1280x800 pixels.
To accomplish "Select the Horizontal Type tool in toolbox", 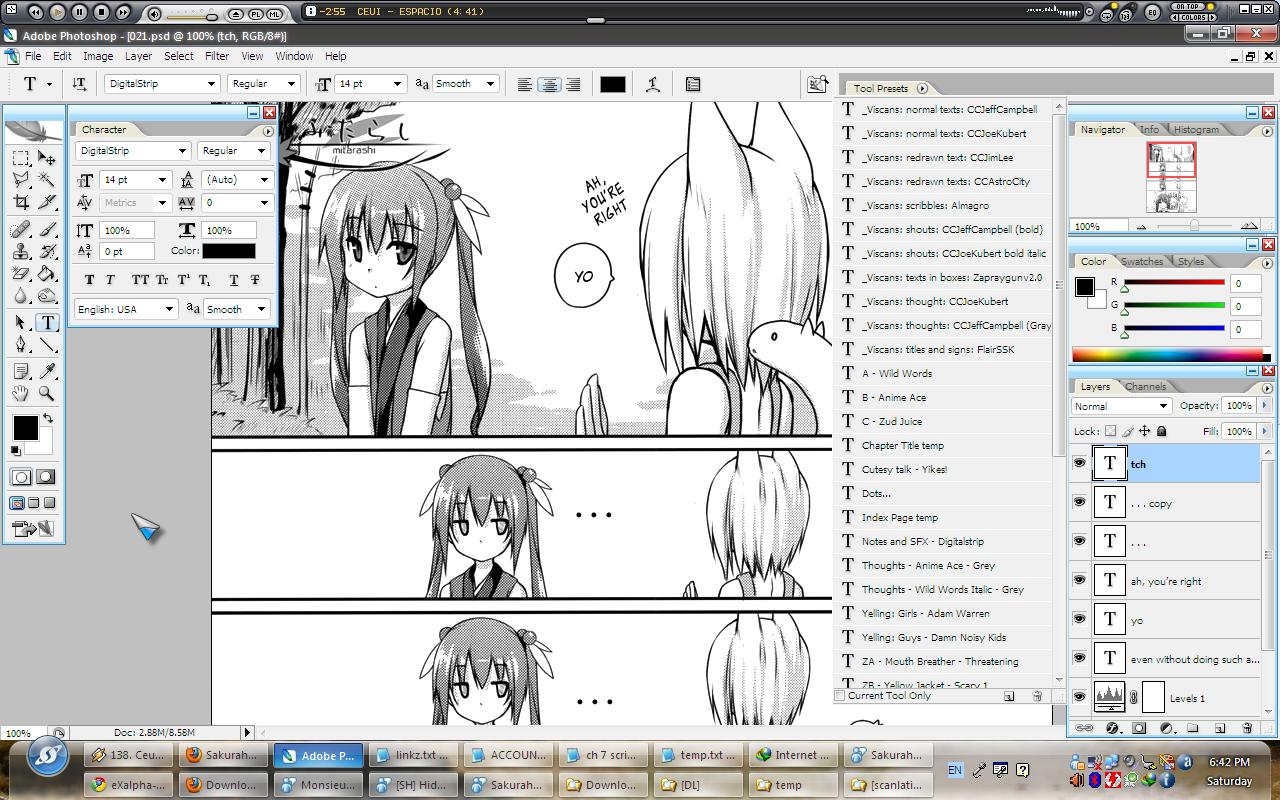I will point(47,323).
